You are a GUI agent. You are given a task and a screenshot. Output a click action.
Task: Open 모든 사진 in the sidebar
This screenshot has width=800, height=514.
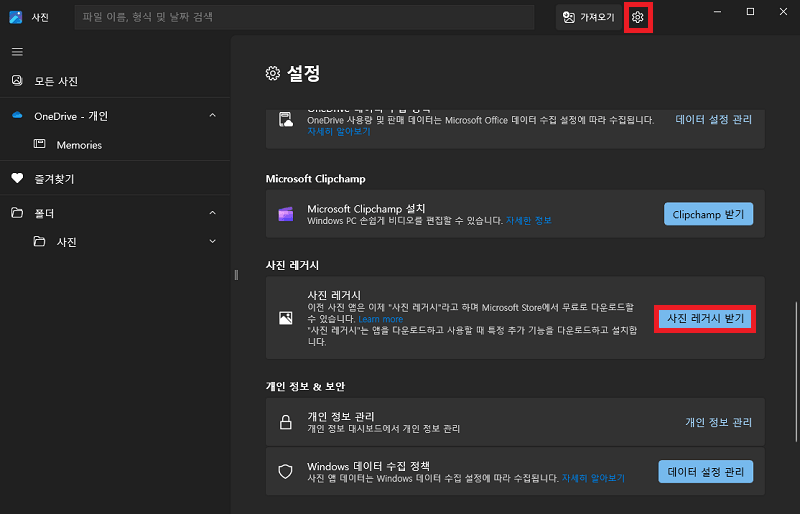[x=115, y=81]
